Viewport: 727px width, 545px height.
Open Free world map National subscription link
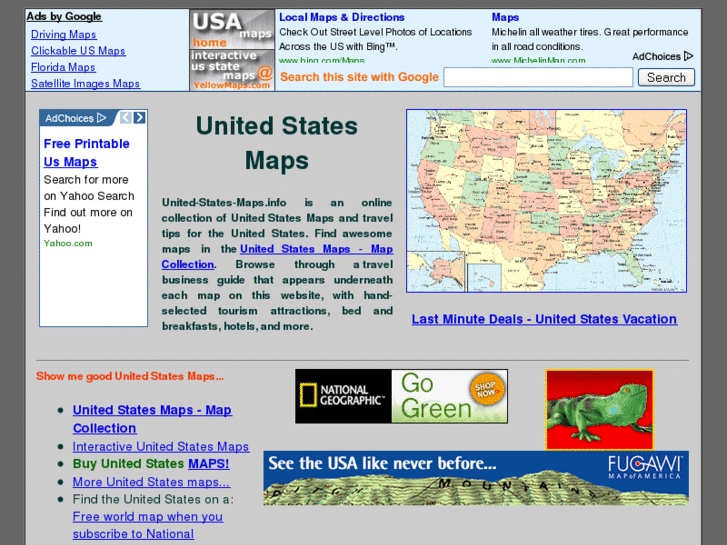pos(147,525)
